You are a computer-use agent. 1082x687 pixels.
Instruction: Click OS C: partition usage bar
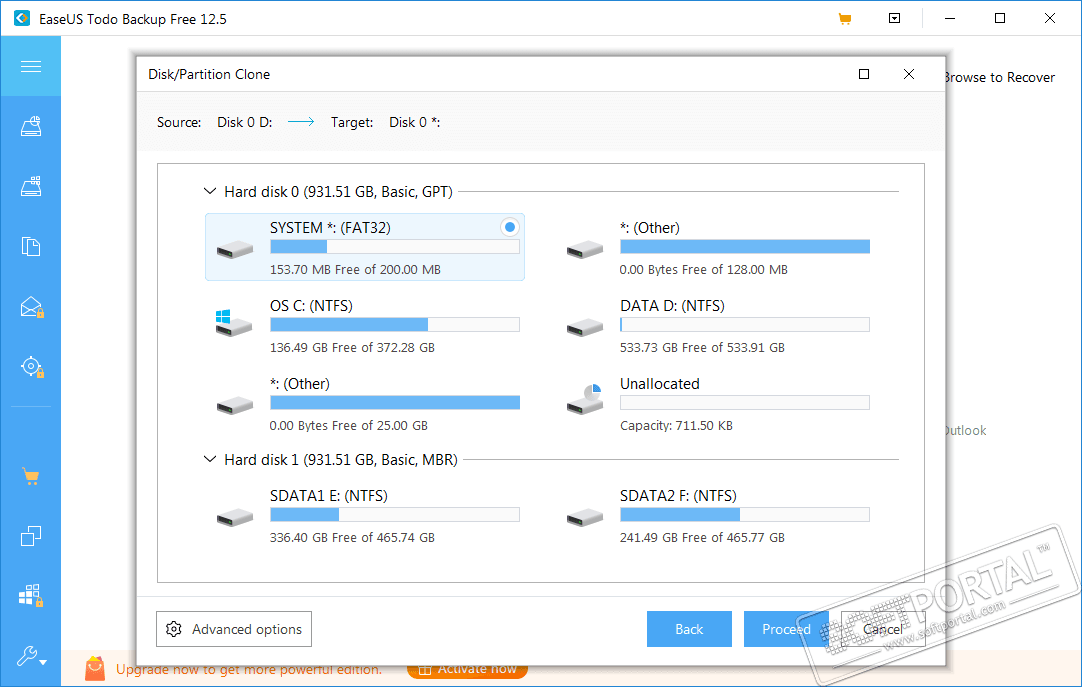[395, 325]
